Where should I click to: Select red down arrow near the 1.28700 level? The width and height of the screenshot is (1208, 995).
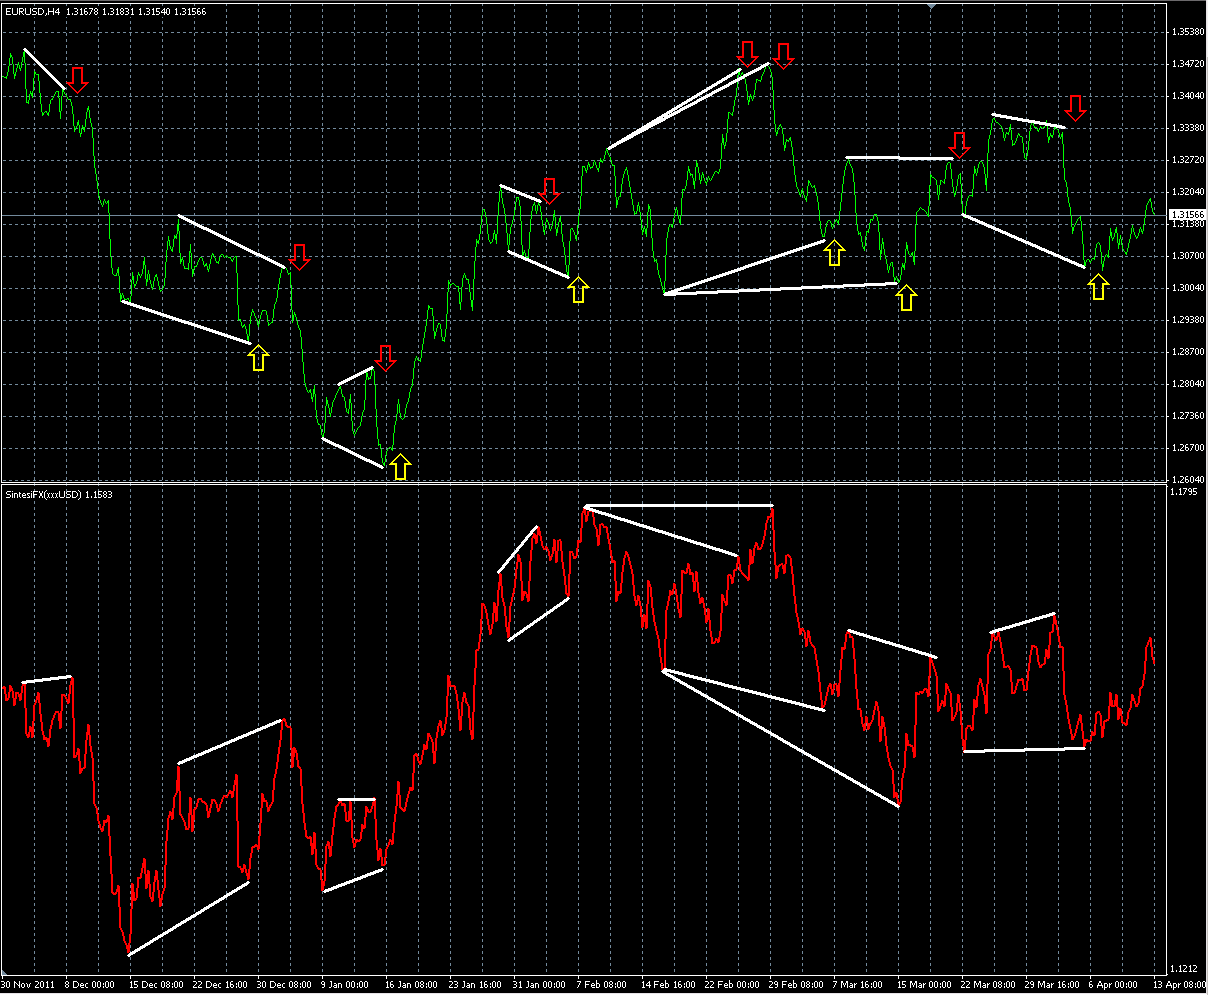coord(385,357)
